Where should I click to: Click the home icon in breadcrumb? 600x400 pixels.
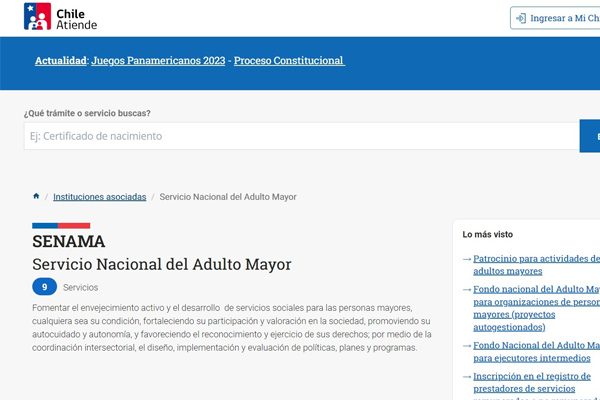pyautogui.click(x=36, y=196)
